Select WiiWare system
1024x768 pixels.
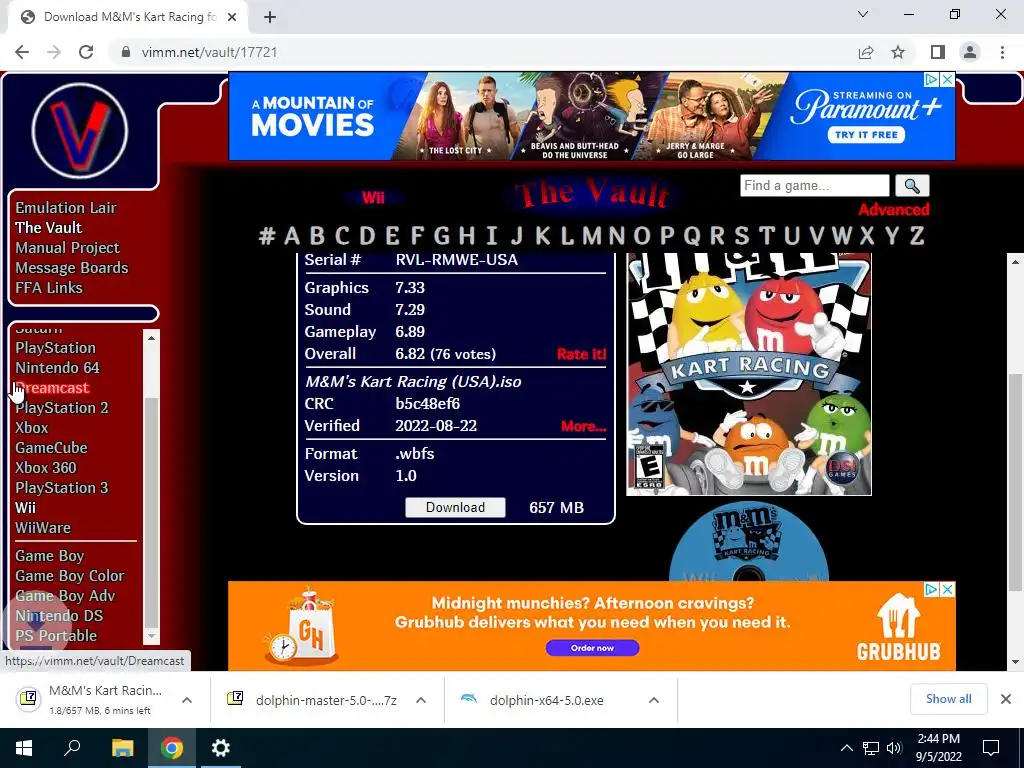pyautogui.click(x=43, y=528)
